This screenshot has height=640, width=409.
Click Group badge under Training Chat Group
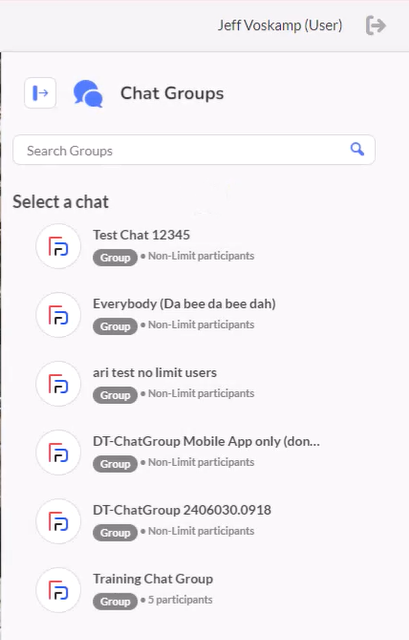115,602
